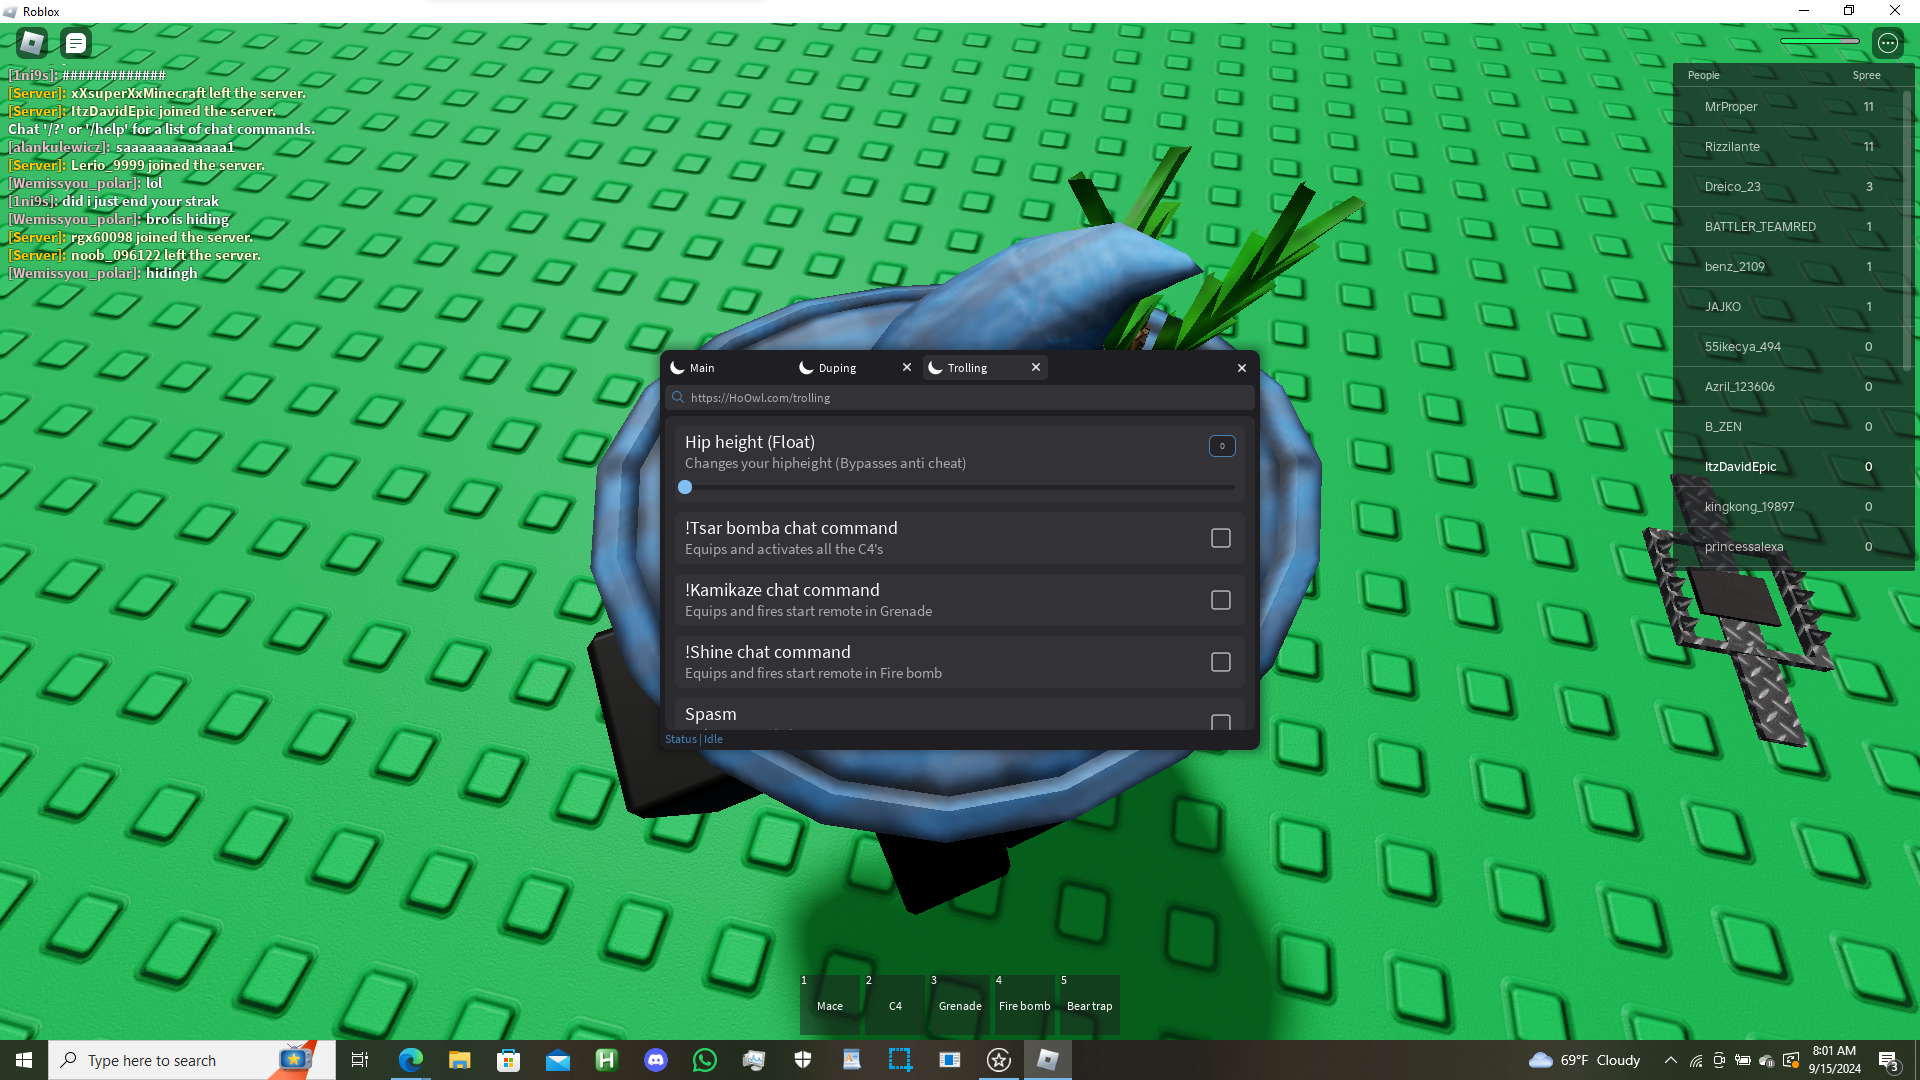Open the taskbar clock and calendar

click(x=1834, y=1060)
